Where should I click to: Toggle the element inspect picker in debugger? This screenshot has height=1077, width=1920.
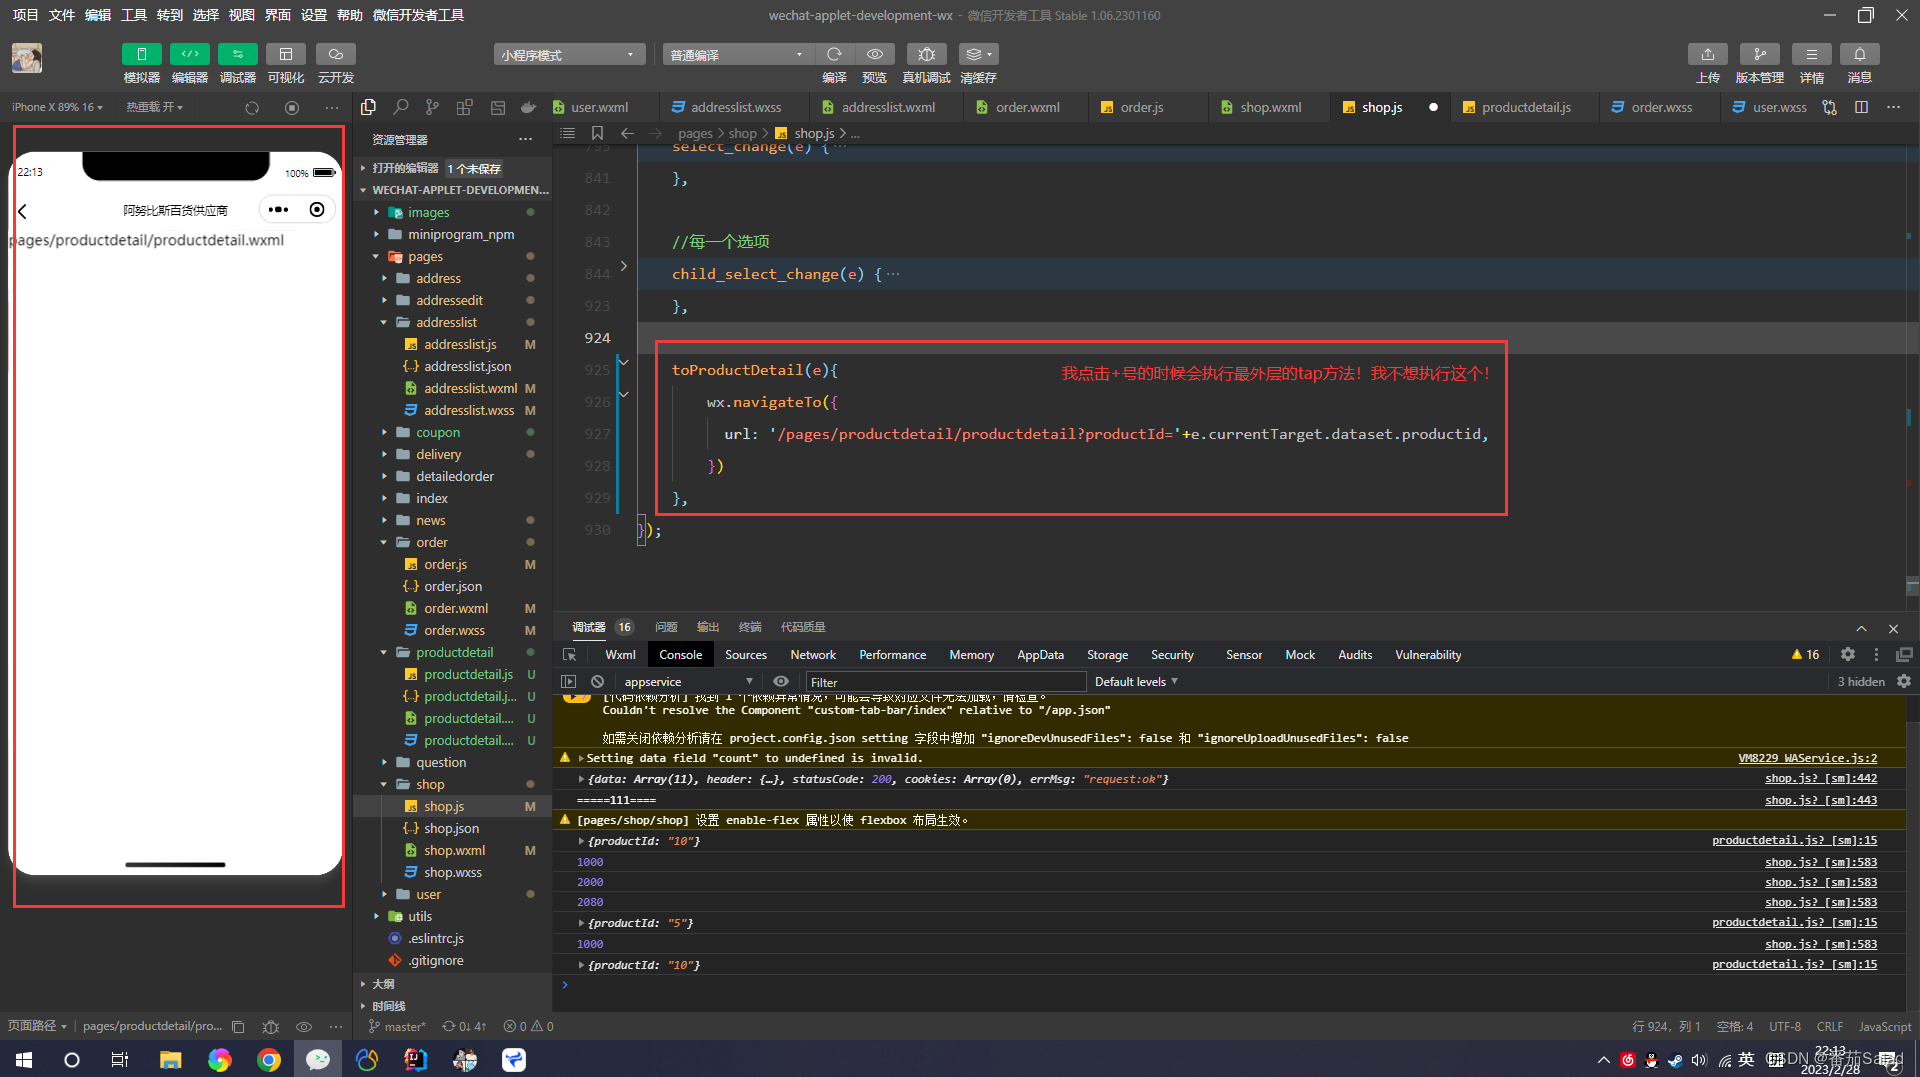(569, 654)
